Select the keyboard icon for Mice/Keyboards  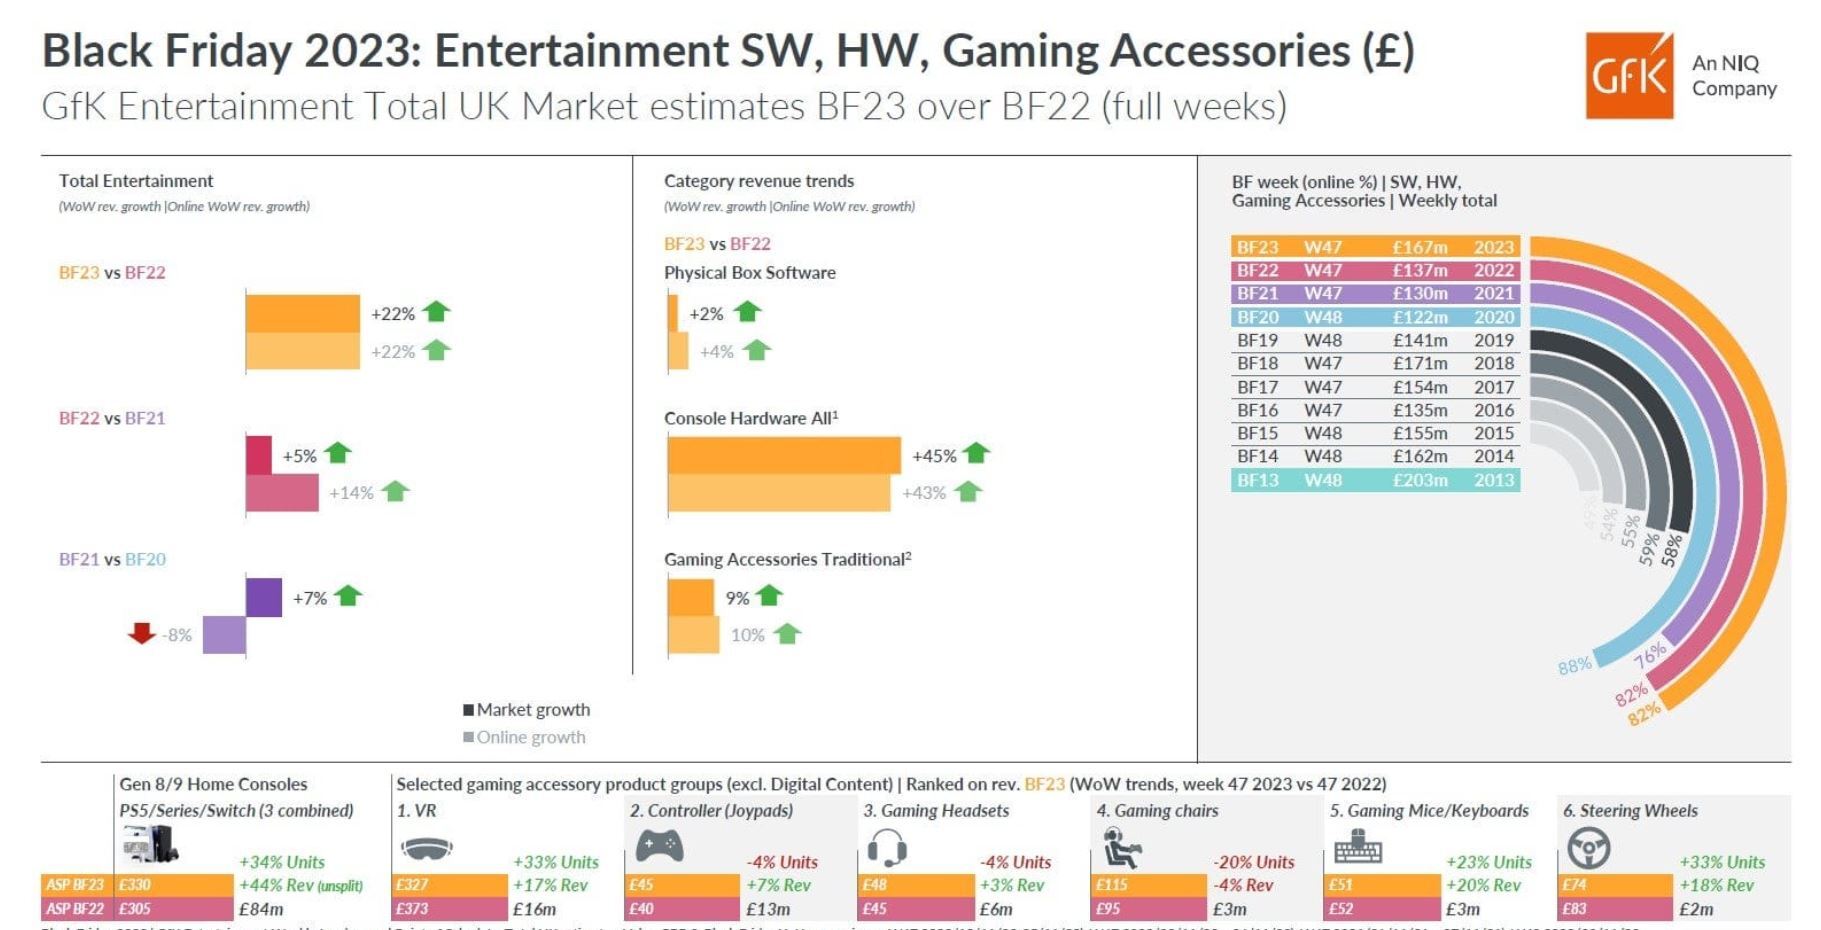(1358, 849)
